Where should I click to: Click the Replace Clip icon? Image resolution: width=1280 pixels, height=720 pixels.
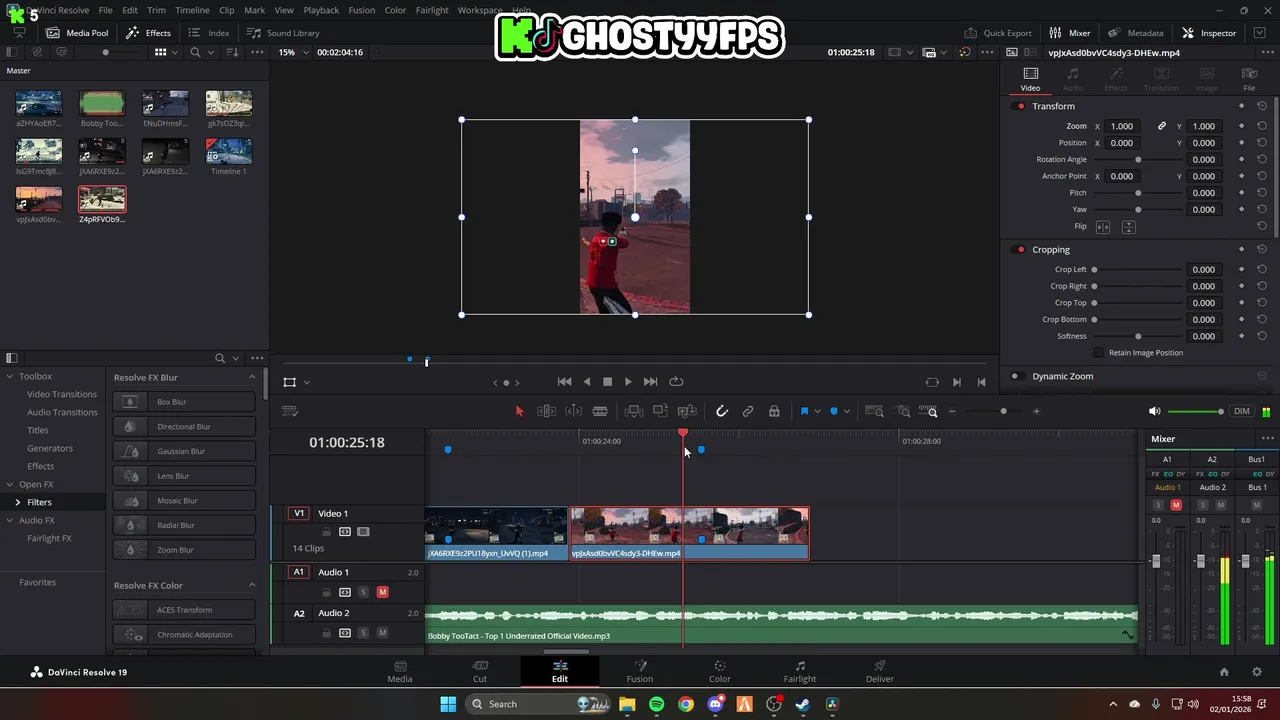687,411
